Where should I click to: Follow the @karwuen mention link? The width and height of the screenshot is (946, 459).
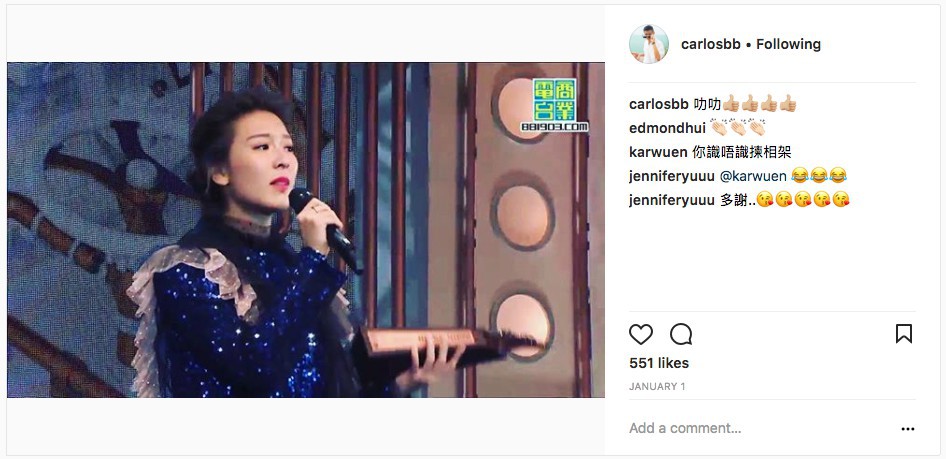point(754,176)
